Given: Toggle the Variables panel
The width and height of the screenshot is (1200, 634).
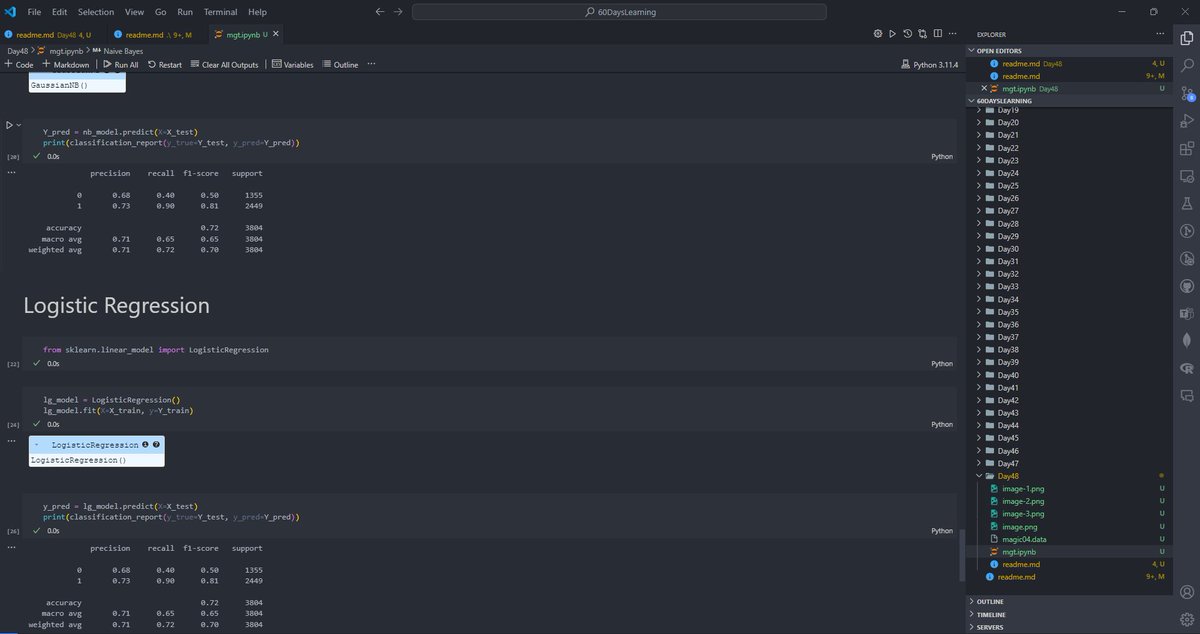Looking at the screenshot, I should tap(292, 64).
